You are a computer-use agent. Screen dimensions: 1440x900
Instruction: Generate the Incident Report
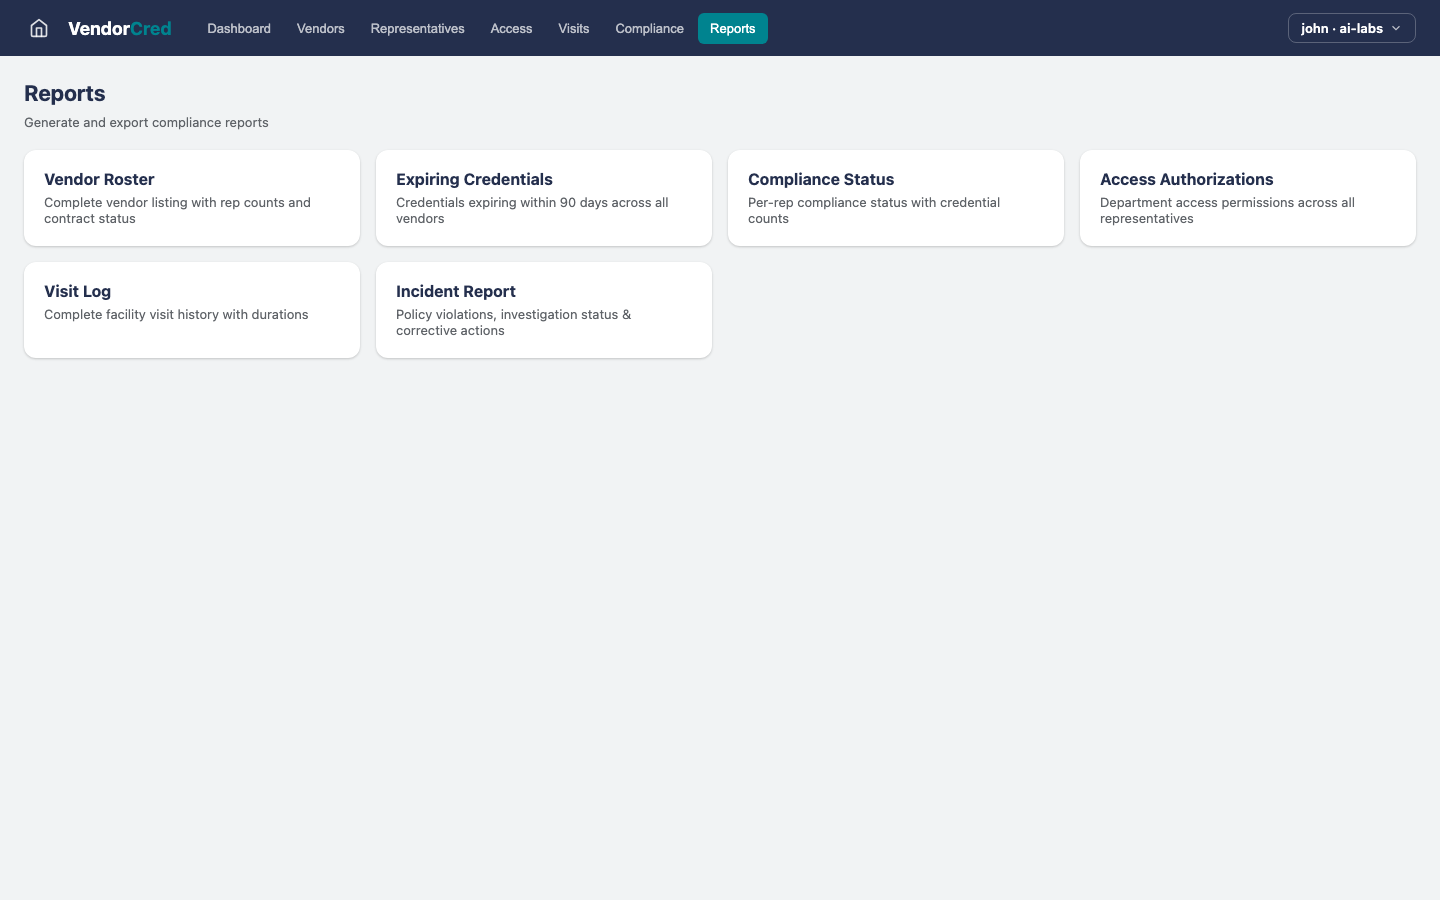point(544,309)
